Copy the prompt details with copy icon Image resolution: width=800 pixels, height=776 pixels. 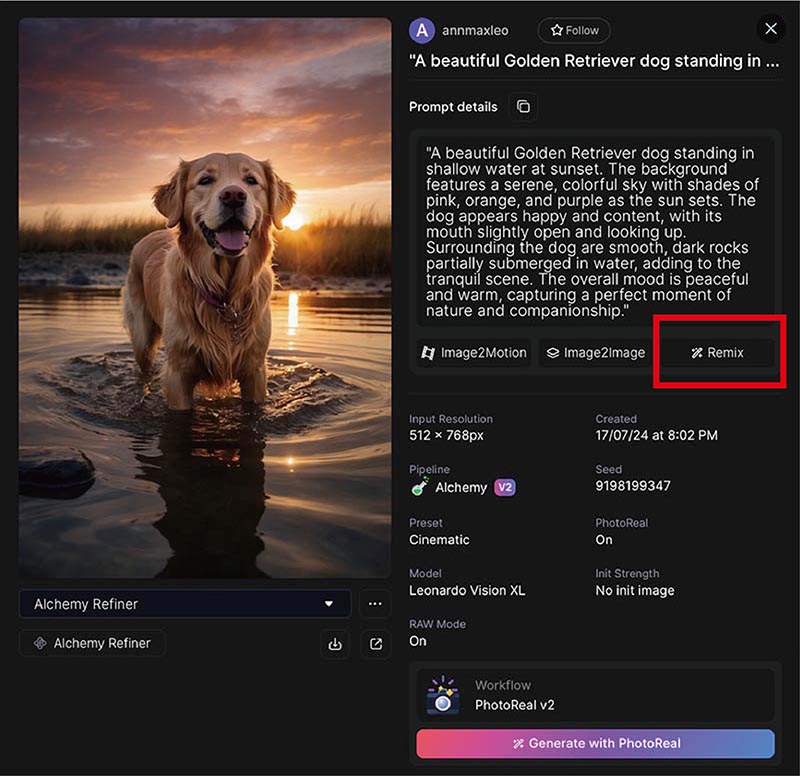[523, 107]
